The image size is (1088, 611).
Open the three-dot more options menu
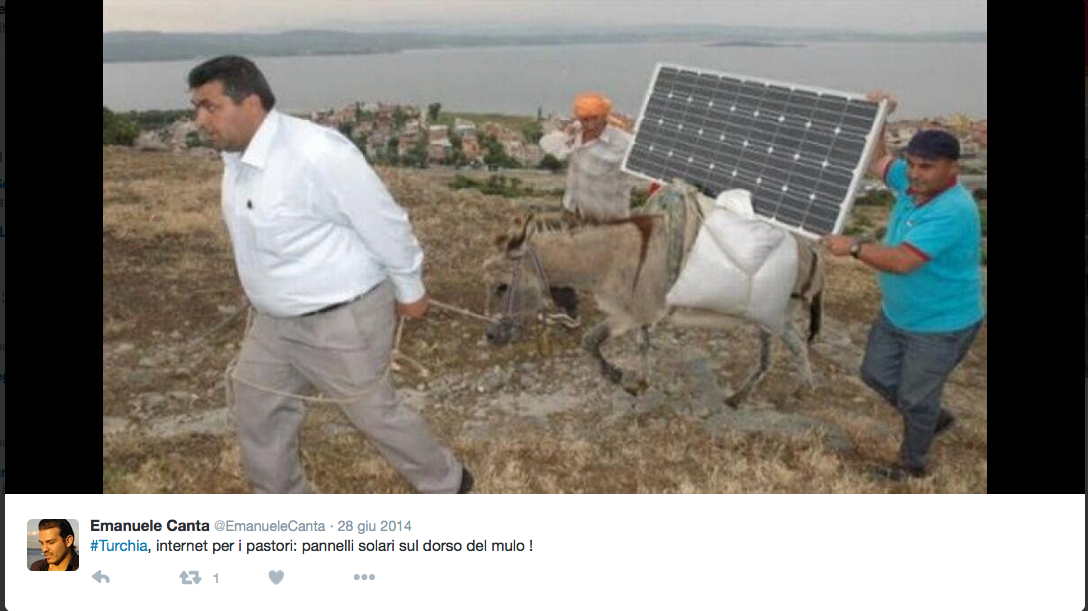click(x=364, y=577)
